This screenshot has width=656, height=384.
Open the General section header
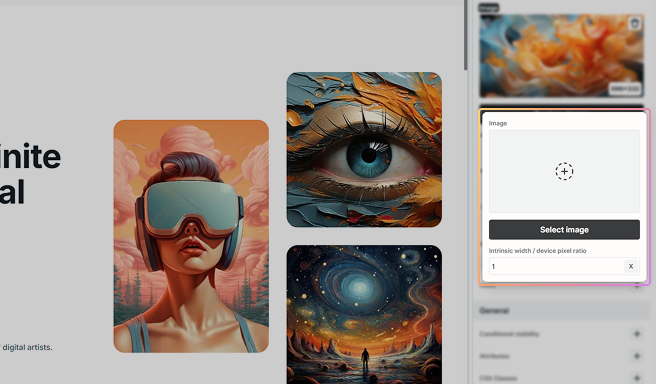point(561,311)
